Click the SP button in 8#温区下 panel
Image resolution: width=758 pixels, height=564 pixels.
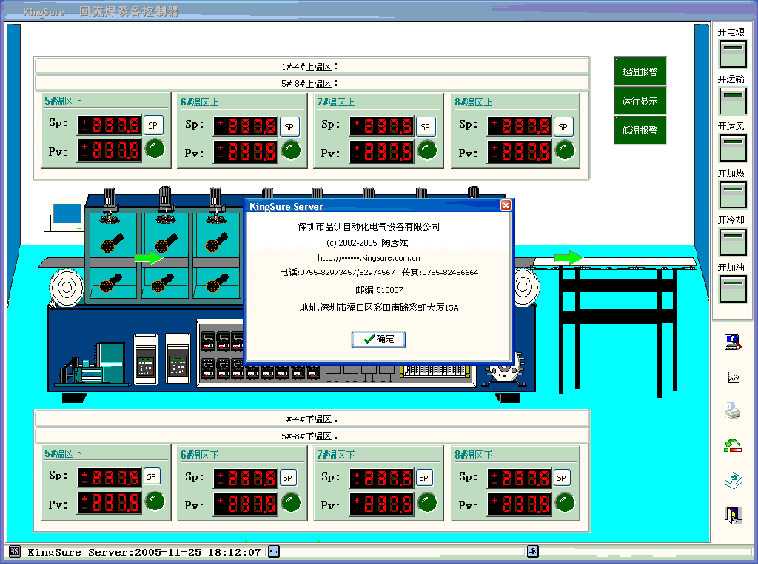click(562, 478)
